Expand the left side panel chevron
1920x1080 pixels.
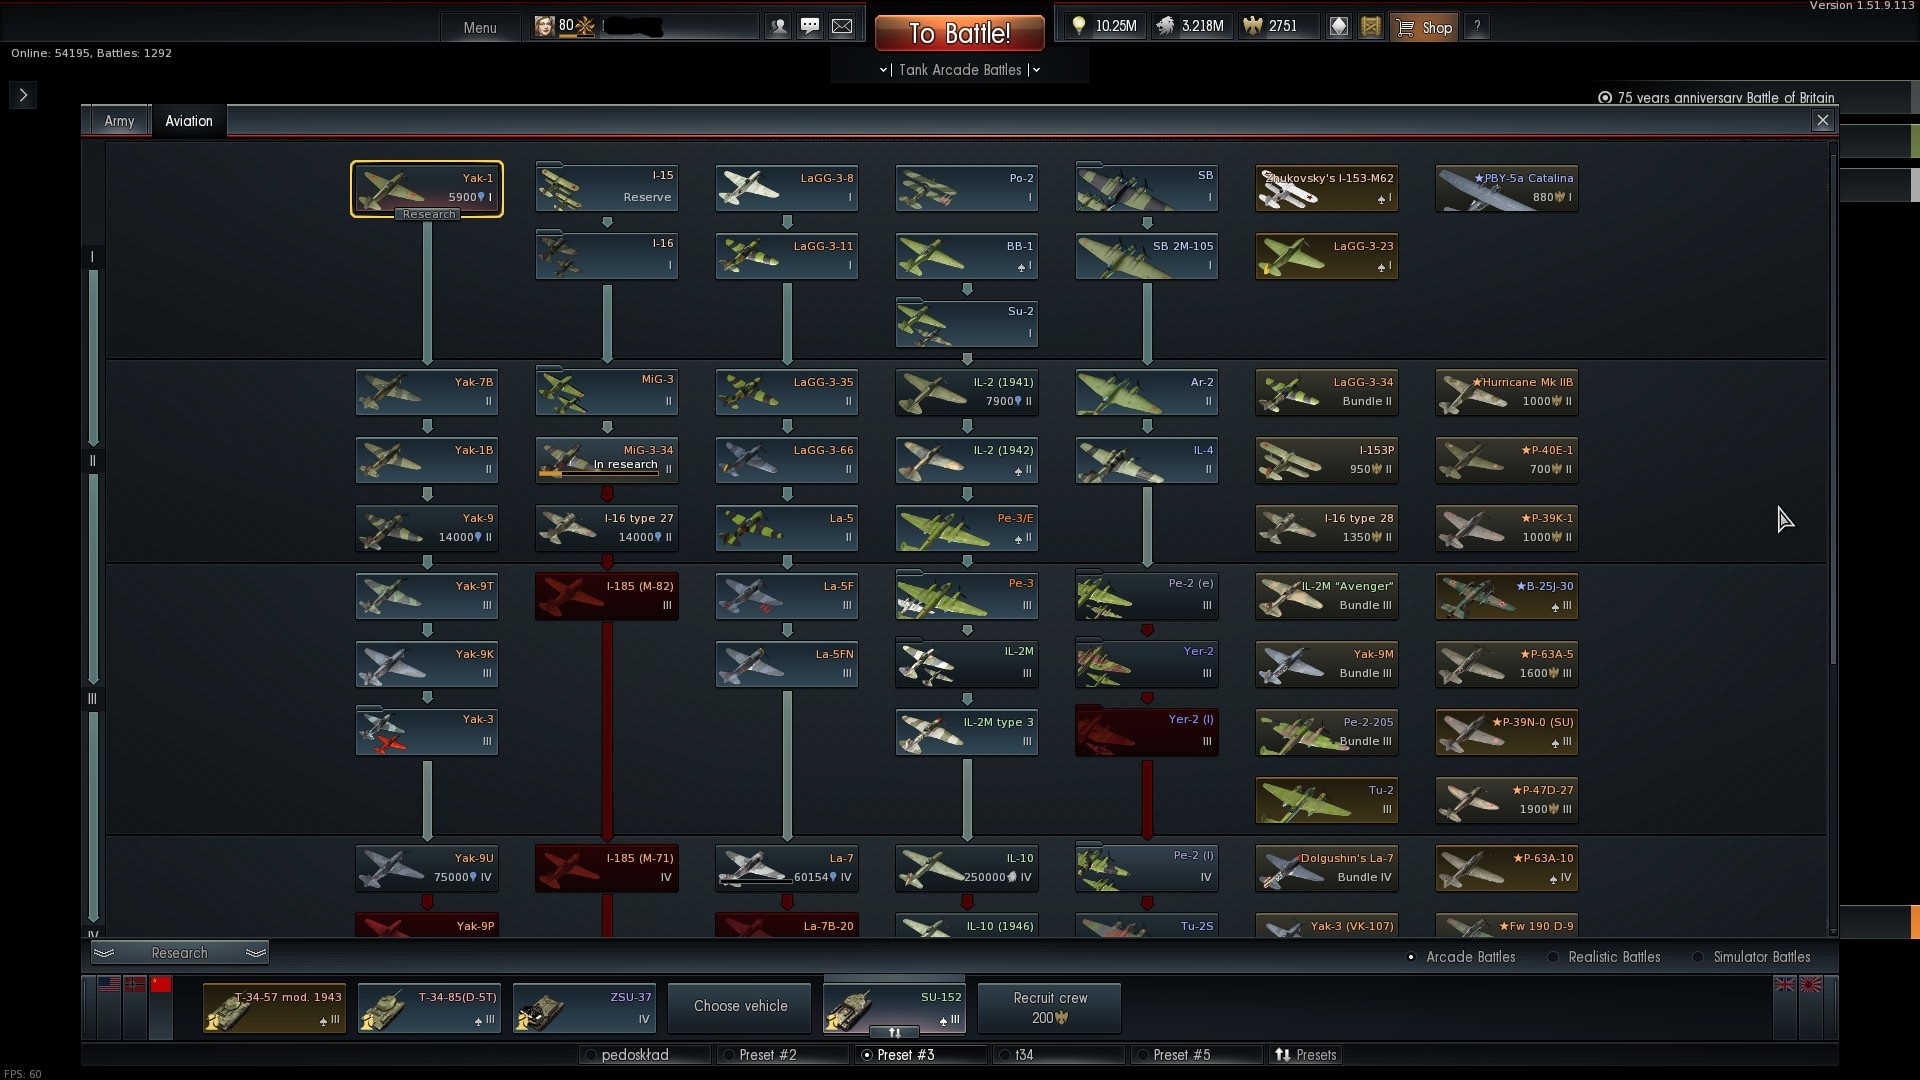[23, 95]
